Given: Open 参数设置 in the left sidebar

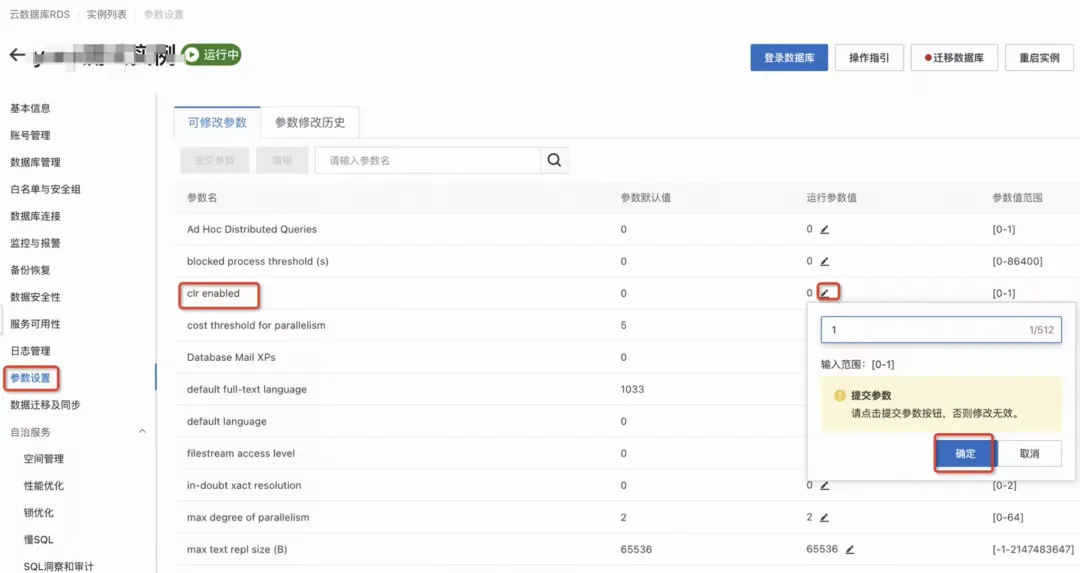Looking at the screenshot, I should click(30, 378).
